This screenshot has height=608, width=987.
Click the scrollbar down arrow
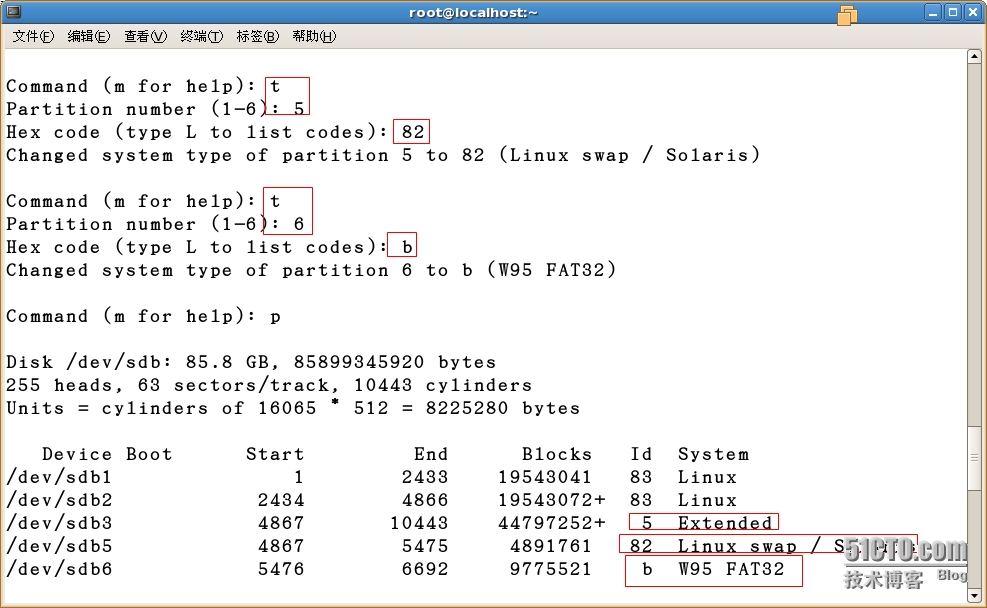click(x=974, y=595)
